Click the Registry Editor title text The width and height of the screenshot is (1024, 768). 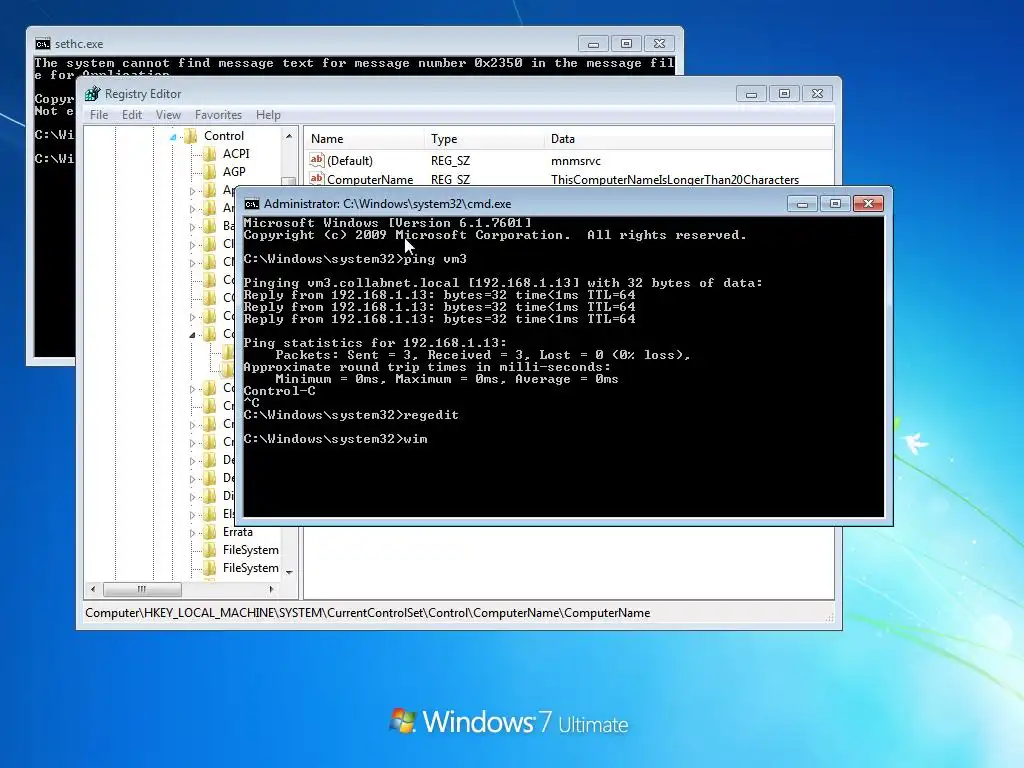point(142,94)
